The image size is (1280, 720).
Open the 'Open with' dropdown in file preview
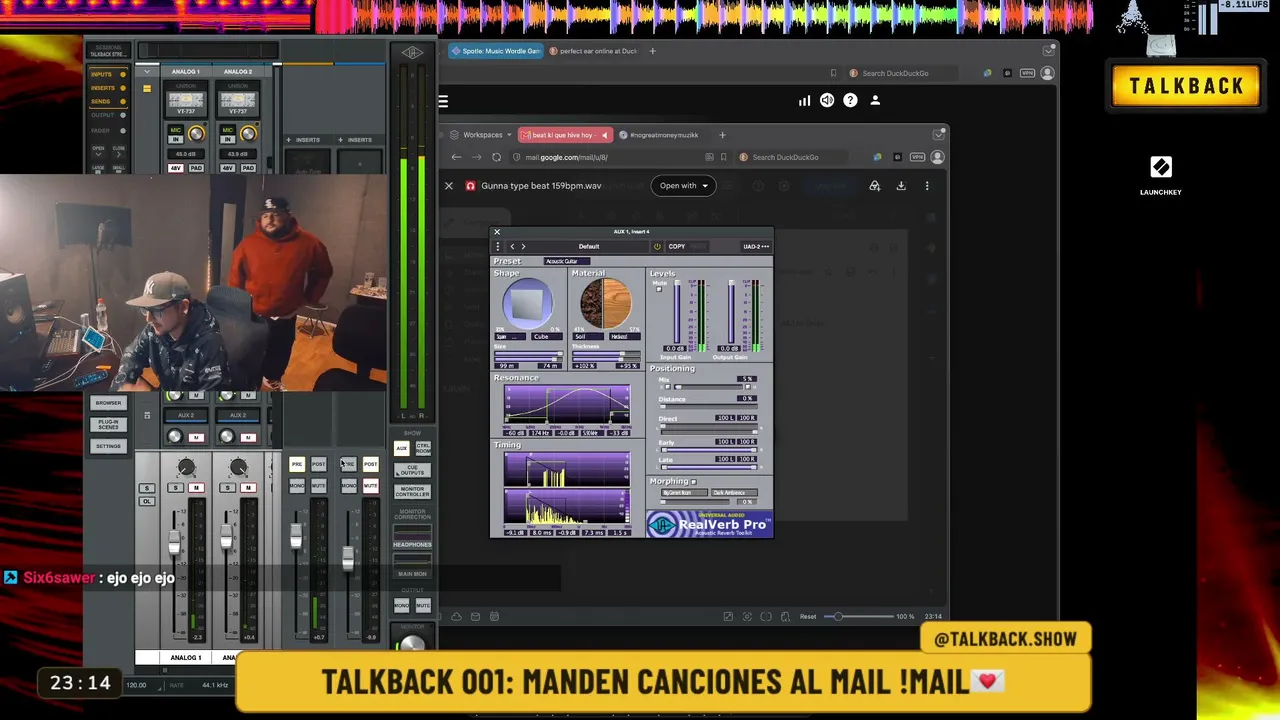(x=684, y=186)
